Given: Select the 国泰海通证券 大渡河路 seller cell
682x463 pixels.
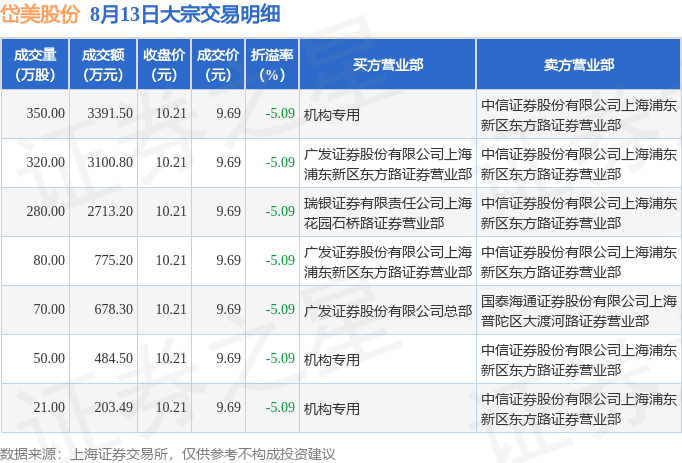Looking at the screenshot, I should 579,311.
